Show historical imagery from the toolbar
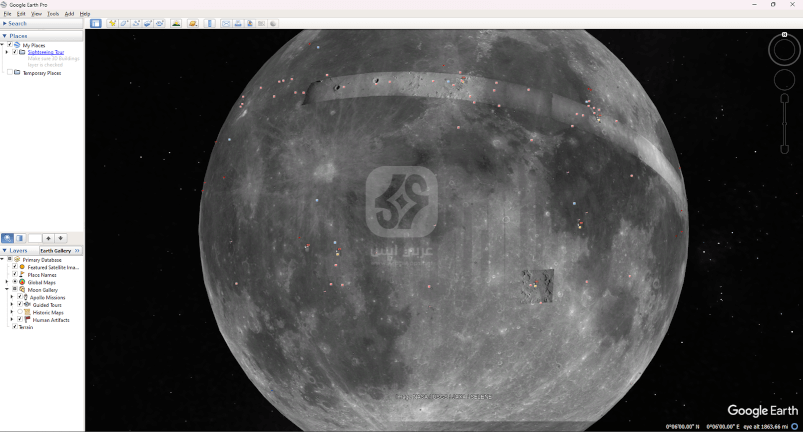The image size is (803, 432). click(x=176, y=24)
